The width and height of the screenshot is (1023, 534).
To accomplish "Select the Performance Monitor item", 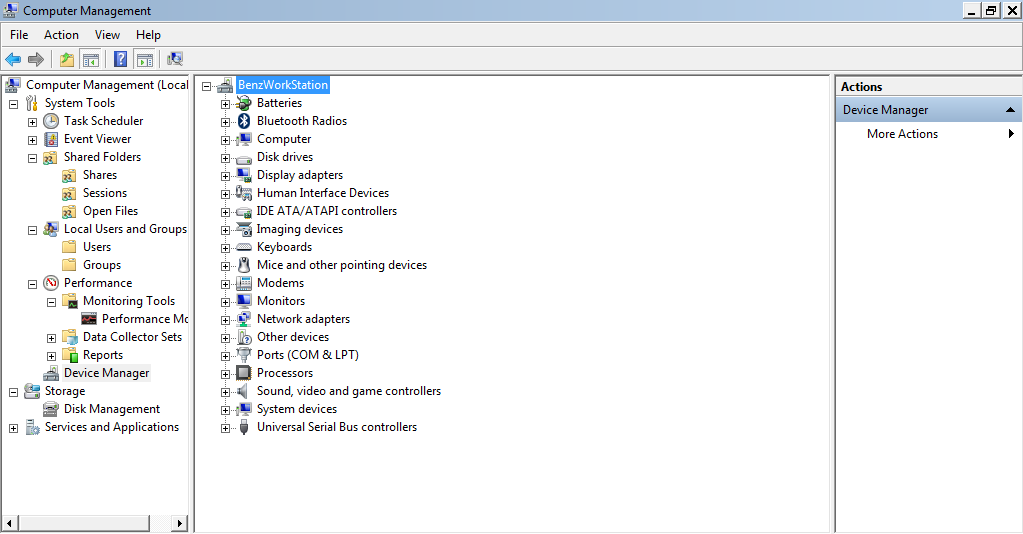I will click(144, 319).
